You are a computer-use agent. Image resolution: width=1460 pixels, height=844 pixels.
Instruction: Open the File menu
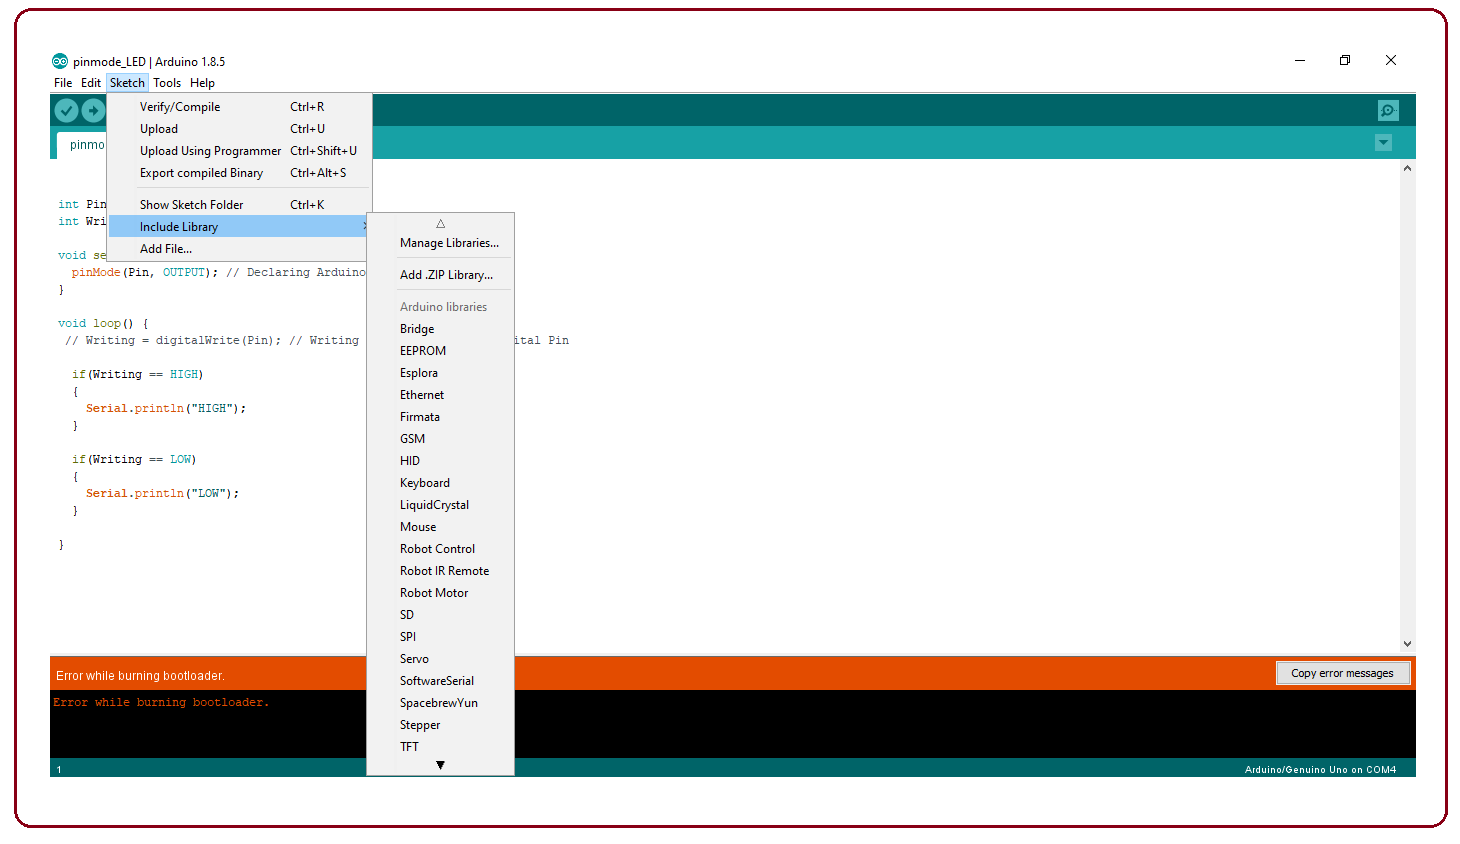pos(63,83)
